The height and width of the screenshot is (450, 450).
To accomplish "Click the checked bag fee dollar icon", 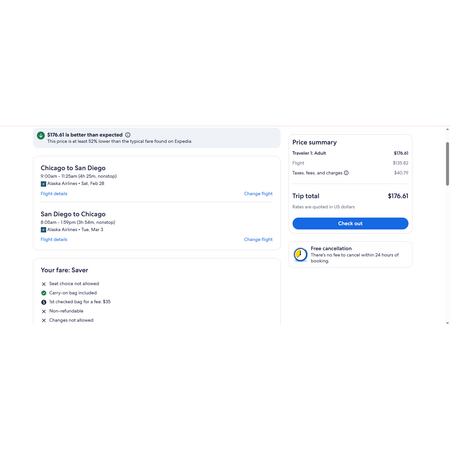I will 44,302.
